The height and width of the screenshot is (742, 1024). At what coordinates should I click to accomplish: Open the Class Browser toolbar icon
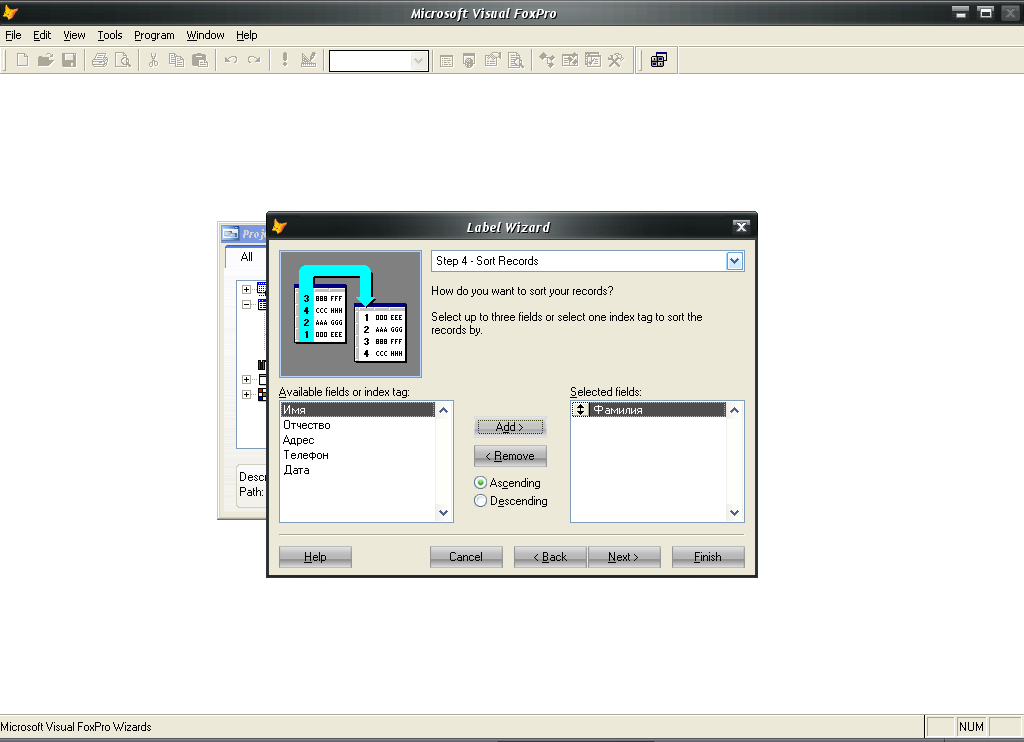547,61
